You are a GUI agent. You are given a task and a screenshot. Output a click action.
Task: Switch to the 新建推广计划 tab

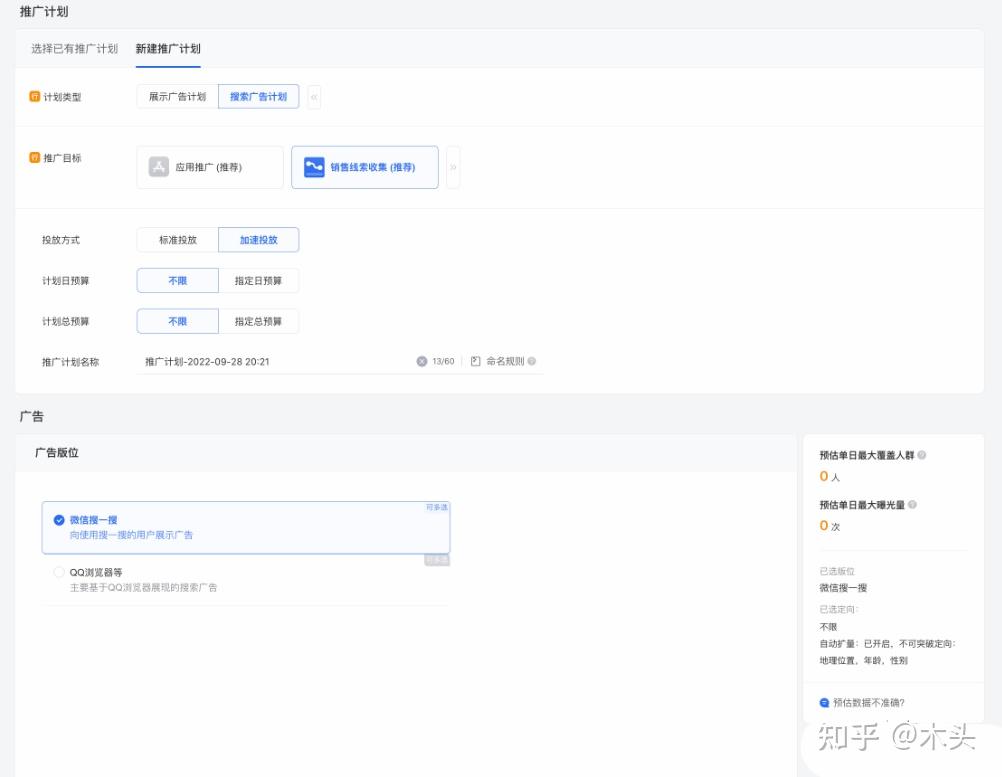click(x=168, y=49)
